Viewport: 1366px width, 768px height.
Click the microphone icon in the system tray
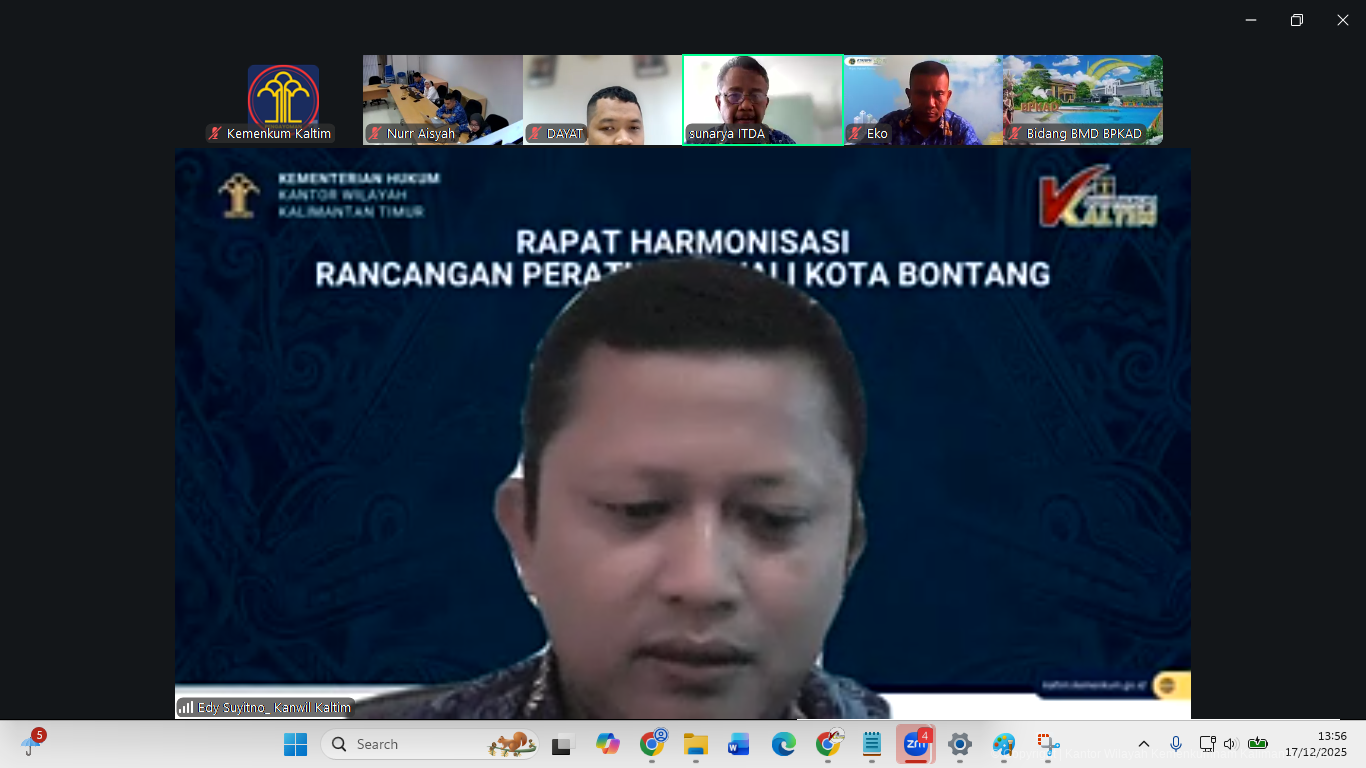[x=1176, y=744]
